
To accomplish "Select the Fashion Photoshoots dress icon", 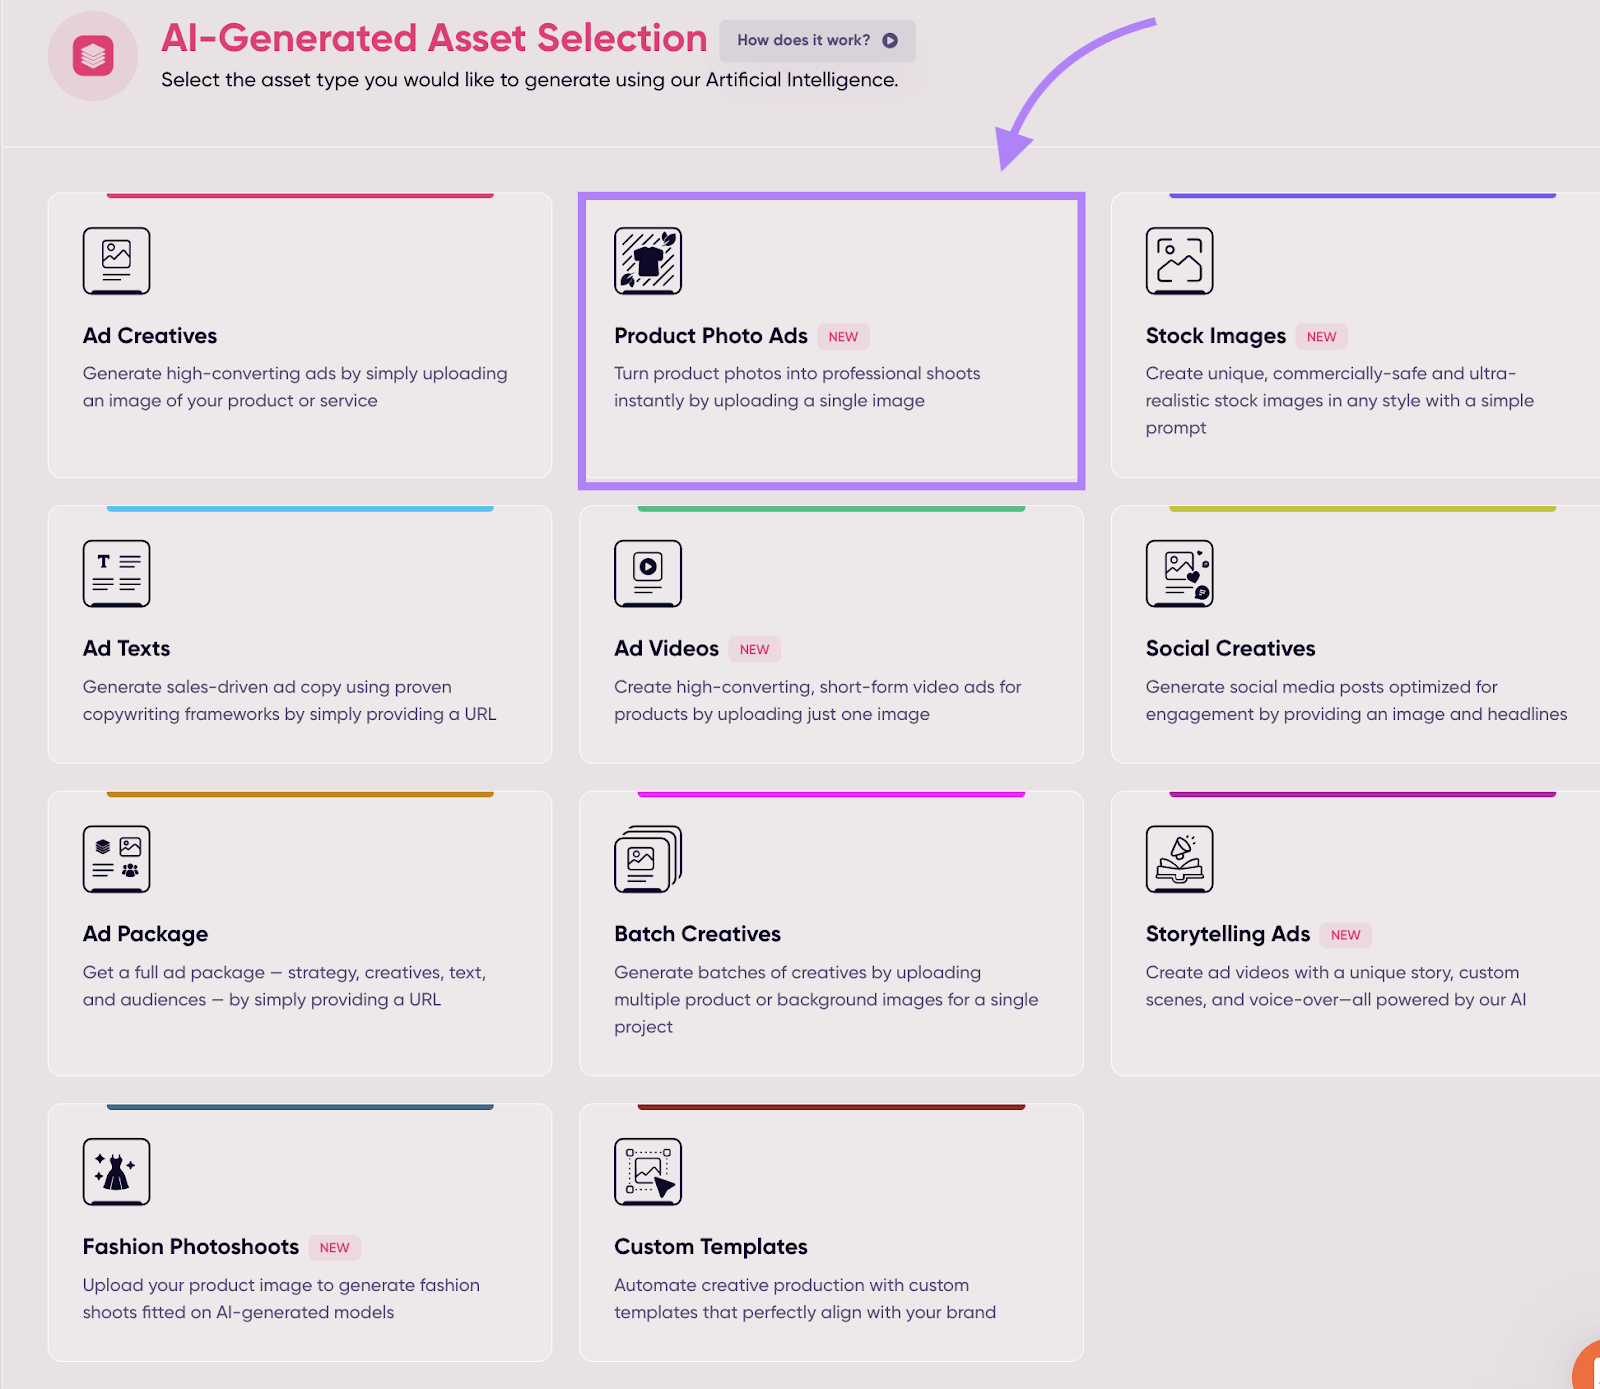I will pos(116,1172).
